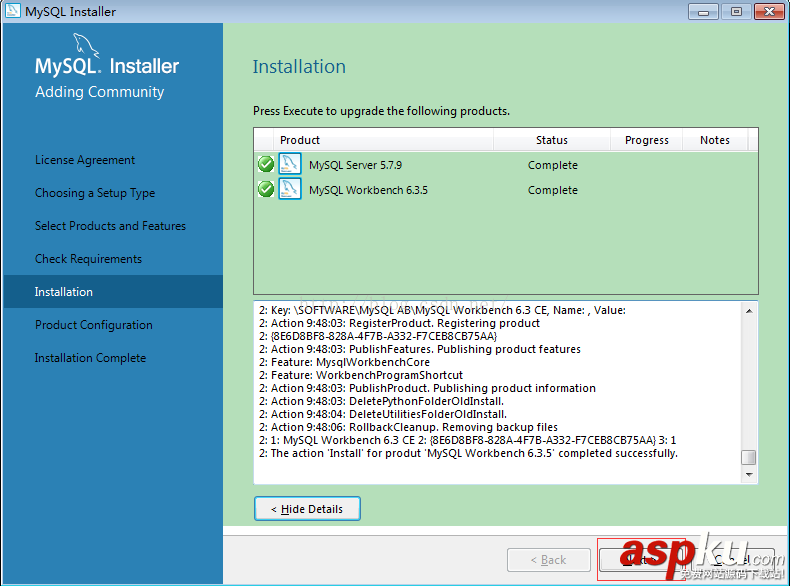The height and width of the screenshot is (586, 790).
Task: Open Select Products and Features step
Action: click(x=110, y=226)
